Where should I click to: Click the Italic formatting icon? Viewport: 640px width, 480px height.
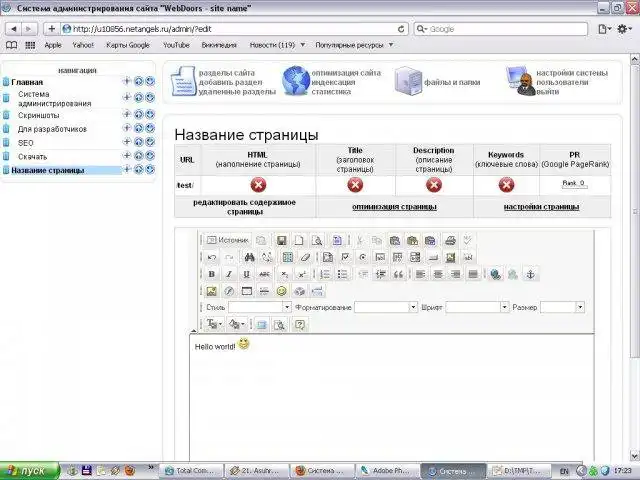tap(229, 274)
